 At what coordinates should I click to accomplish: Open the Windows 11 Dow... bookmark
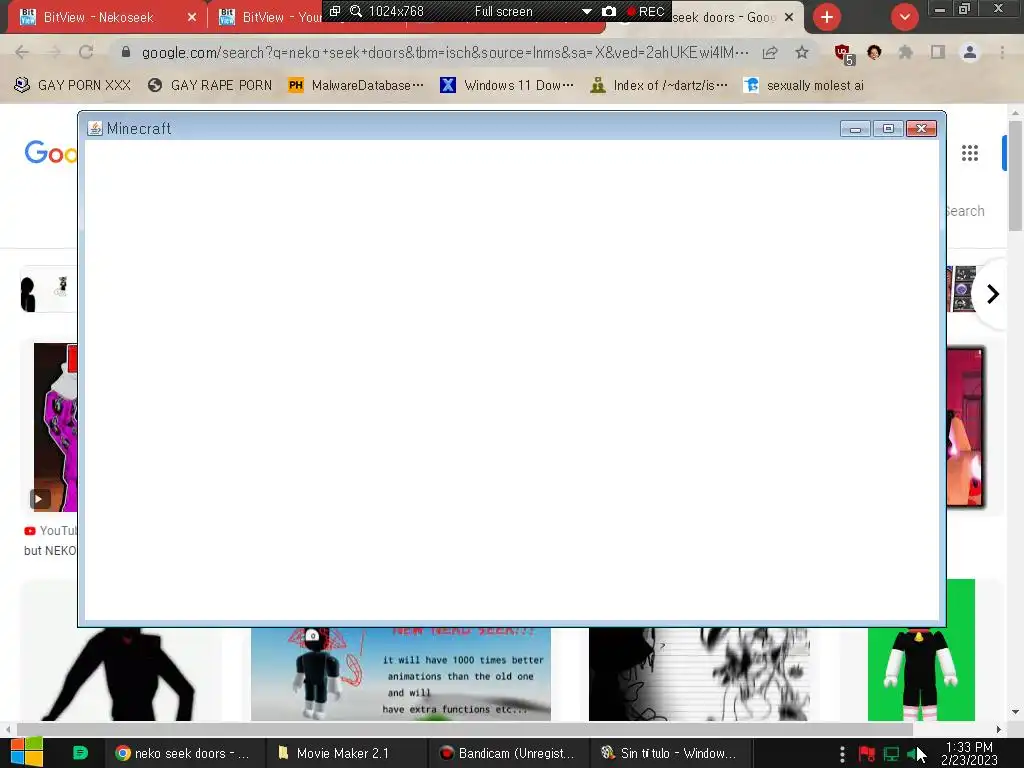[507, 85]
